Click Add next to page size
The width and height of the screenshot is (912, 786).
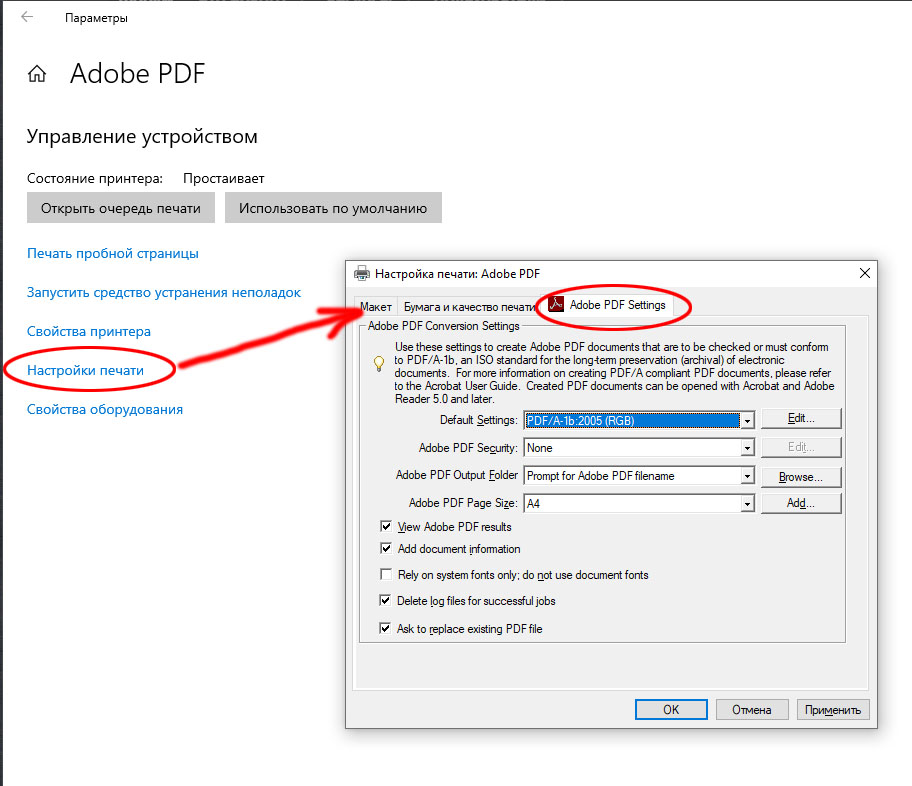(801, 503)
